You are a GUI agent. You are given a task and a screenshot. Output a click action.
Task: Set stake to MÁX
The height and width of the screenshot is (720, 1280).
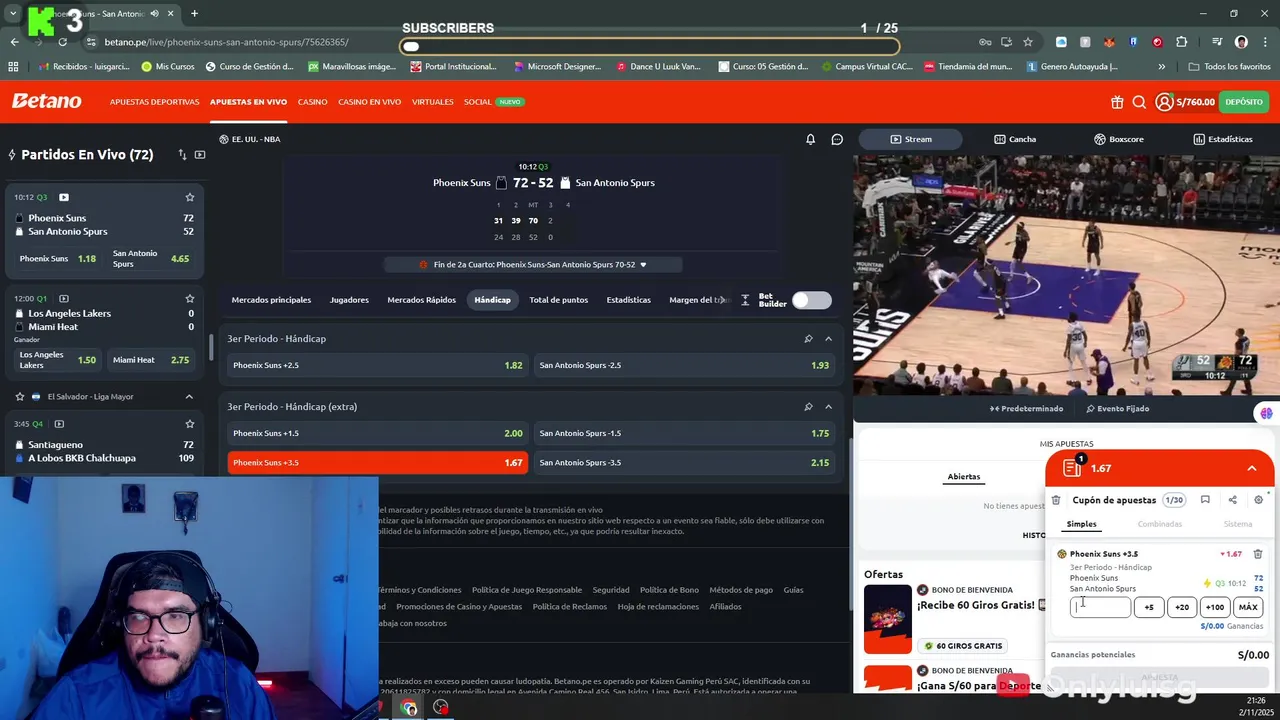tap(1248, 607)
